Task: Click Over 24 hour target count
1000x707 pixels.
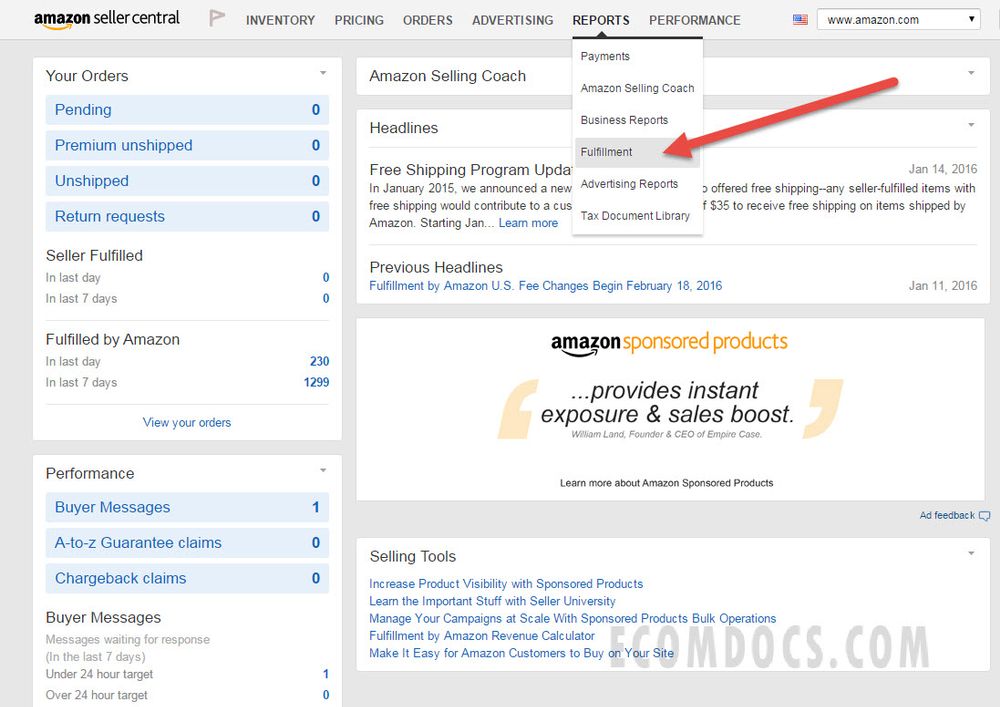Action: pos(326,695)
